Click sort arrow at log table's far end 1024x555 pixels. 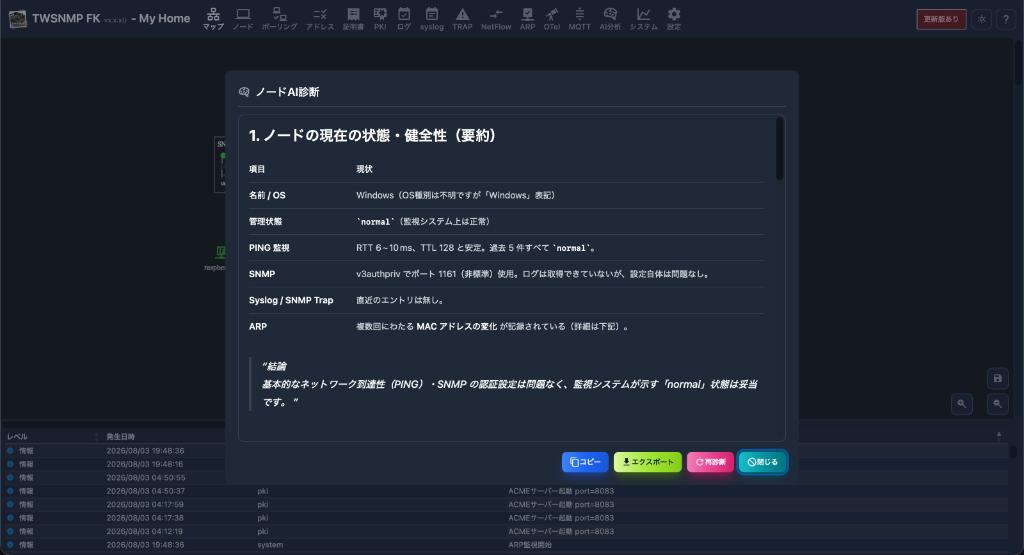pos(999,436)
